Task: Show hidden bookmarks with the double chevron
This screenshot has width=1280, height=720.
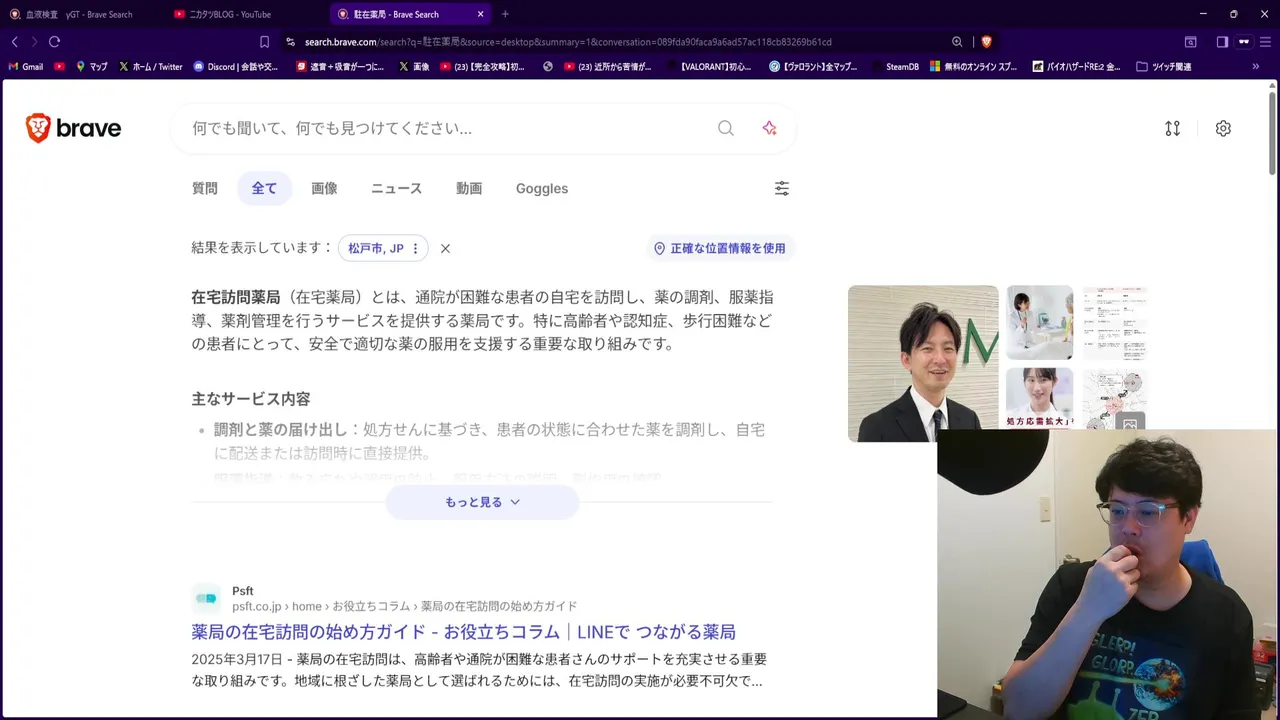Action: point(1256,67)
